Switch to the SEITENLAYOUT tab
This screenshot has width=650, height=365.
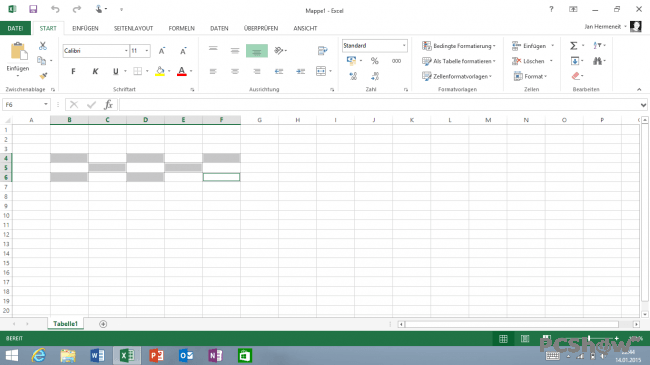(133, 28)
